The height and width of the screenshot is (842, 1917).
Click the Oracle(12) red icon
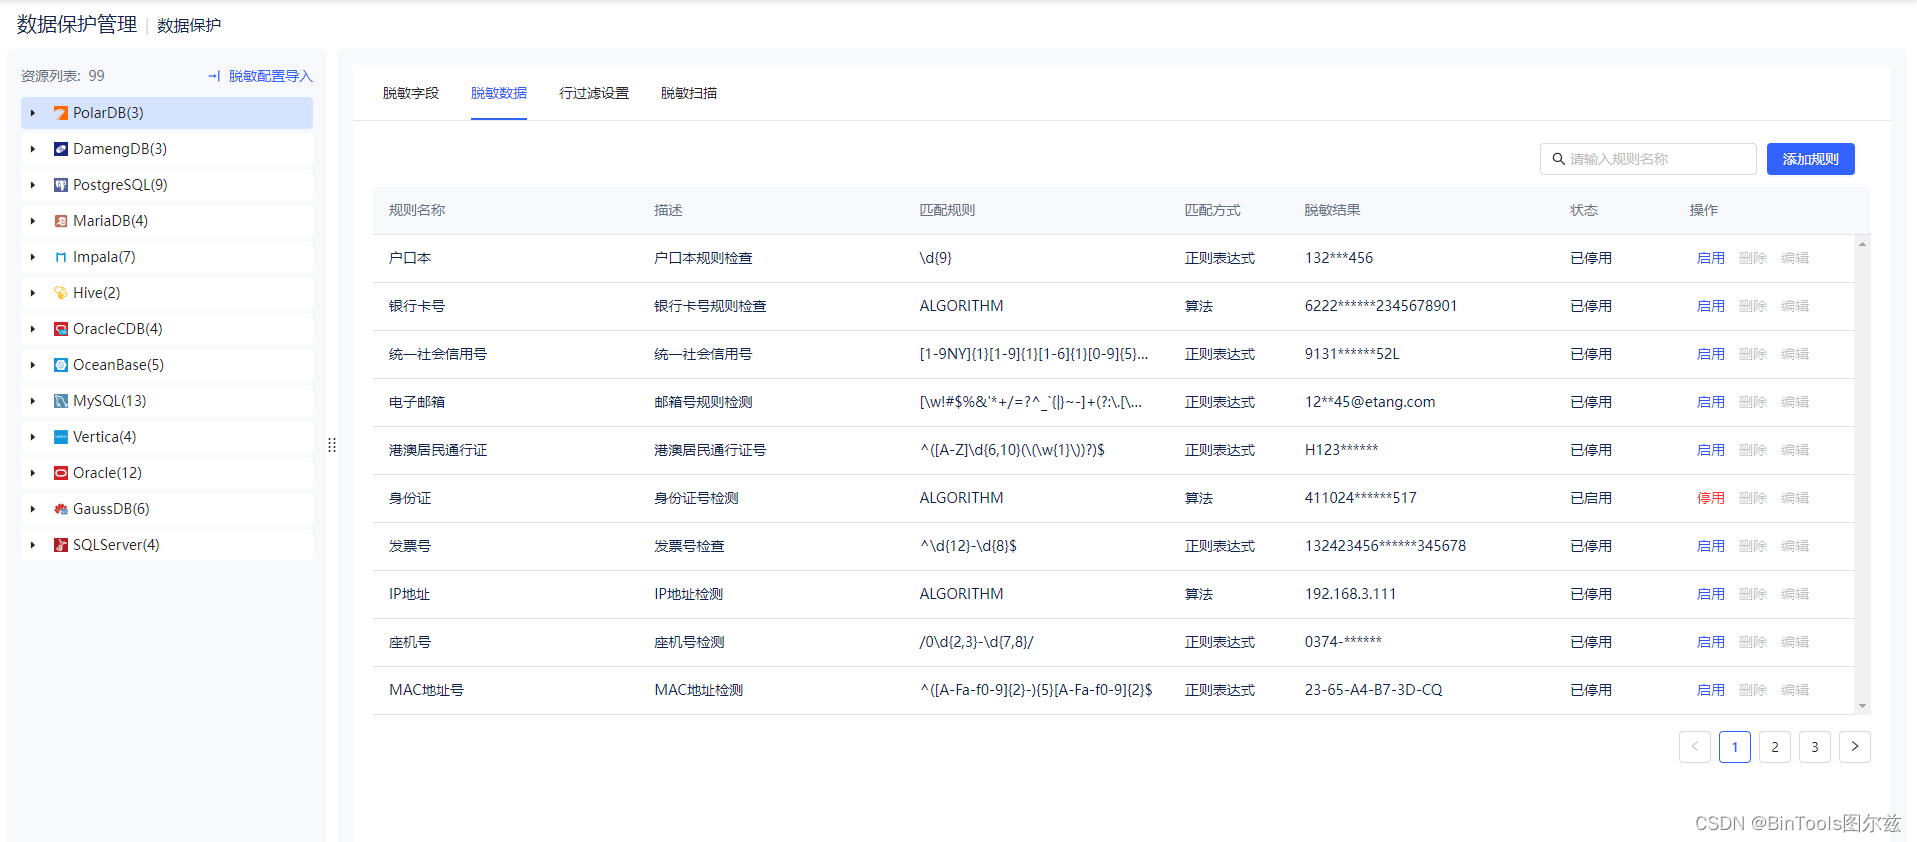pyautogui.click(x=61, y=473)
